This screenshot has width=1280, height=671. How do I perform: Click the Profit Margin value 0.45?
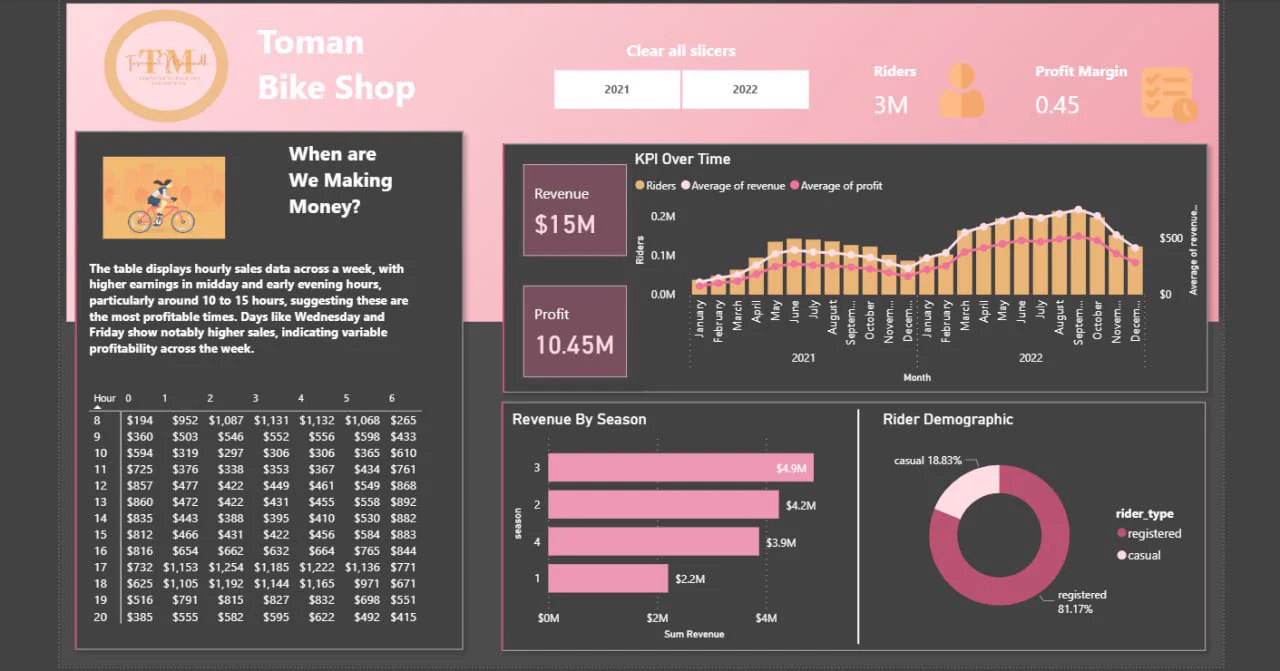click(1057, 104)
